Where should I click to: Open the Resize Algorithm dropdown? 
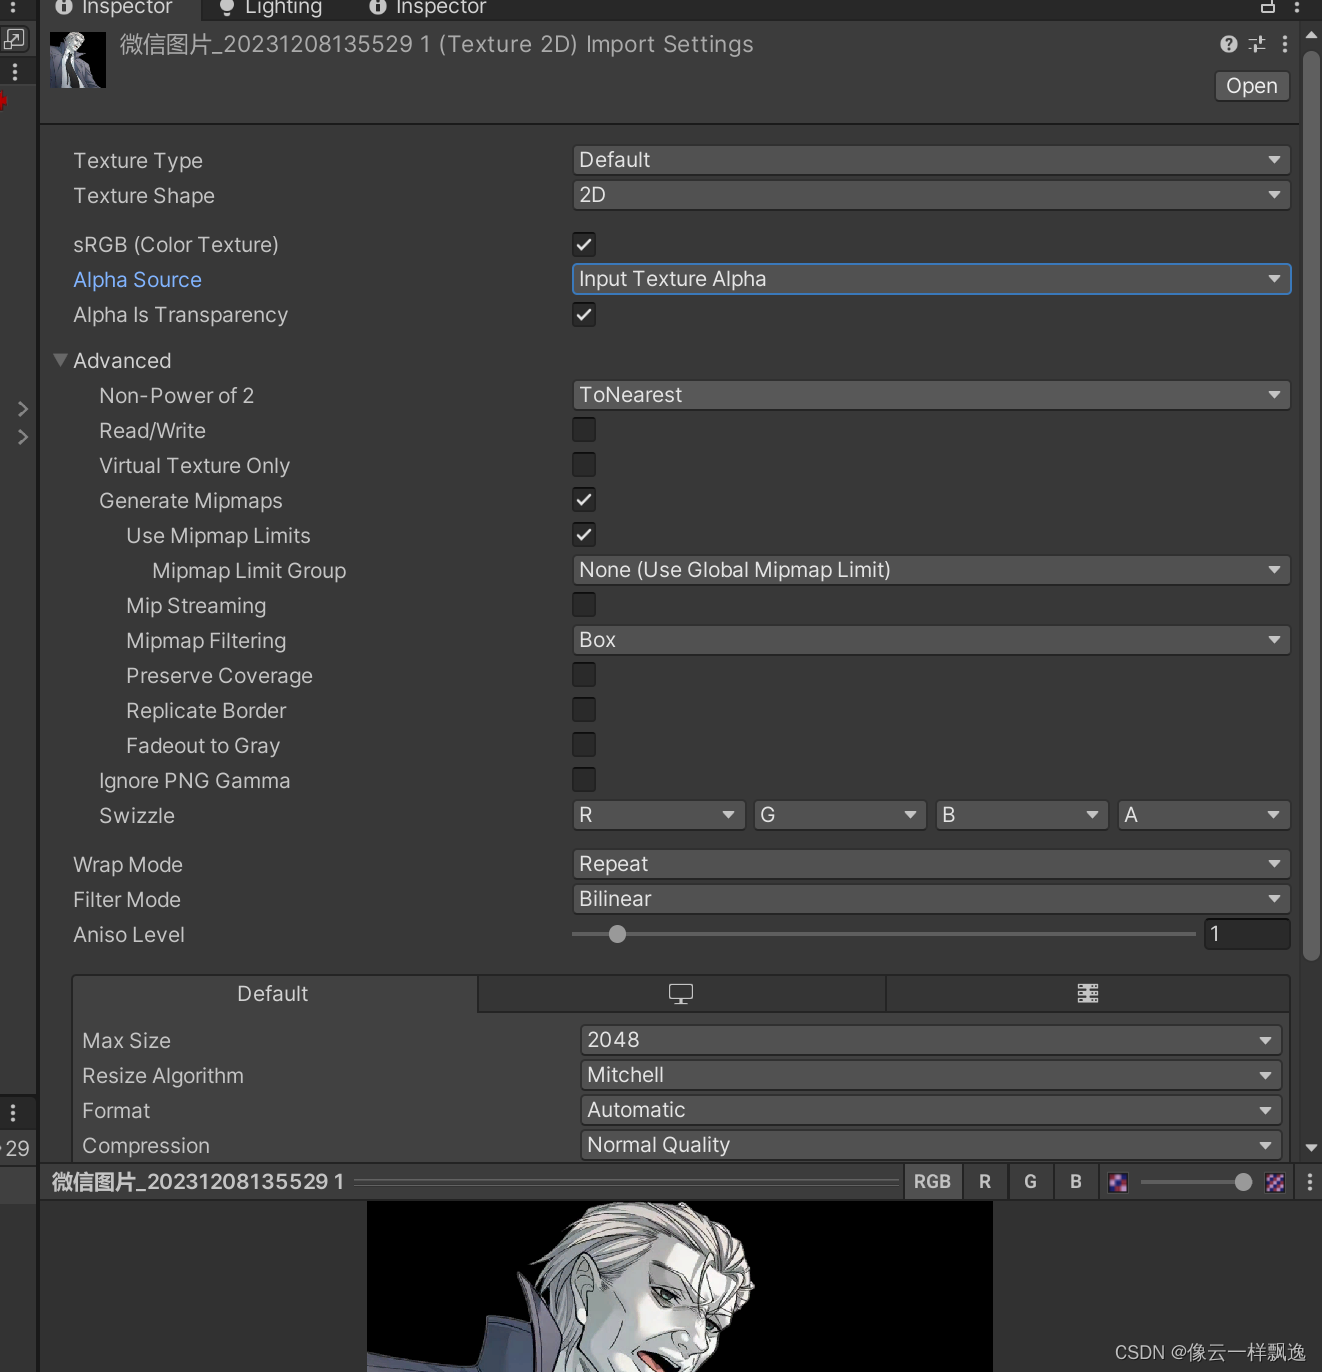click(x=931, y=1075)
